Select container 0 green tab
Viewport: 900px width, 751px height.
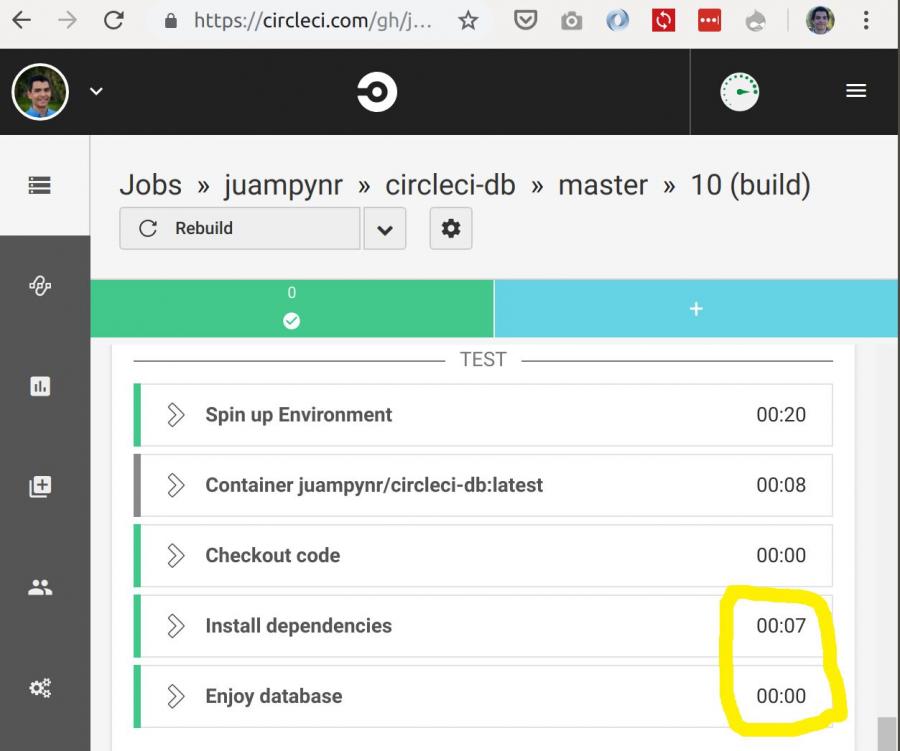coord(292,309)
